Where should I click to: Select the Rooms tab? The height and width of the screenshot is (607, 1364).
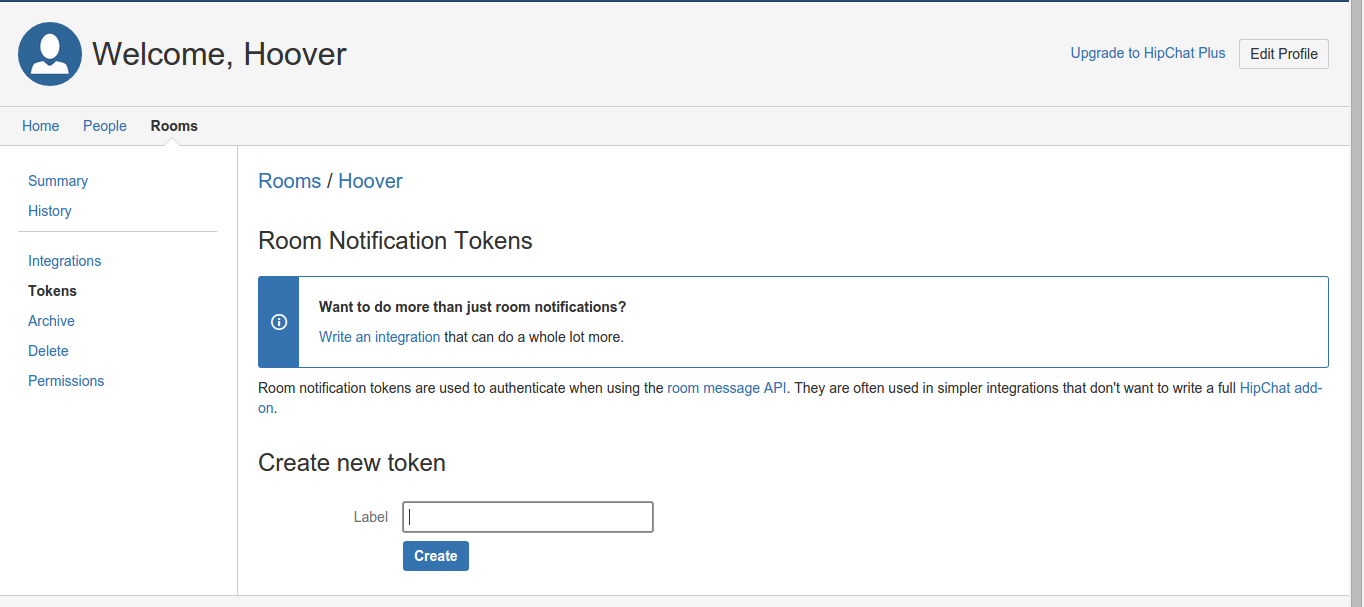click(x=174, y=126)
